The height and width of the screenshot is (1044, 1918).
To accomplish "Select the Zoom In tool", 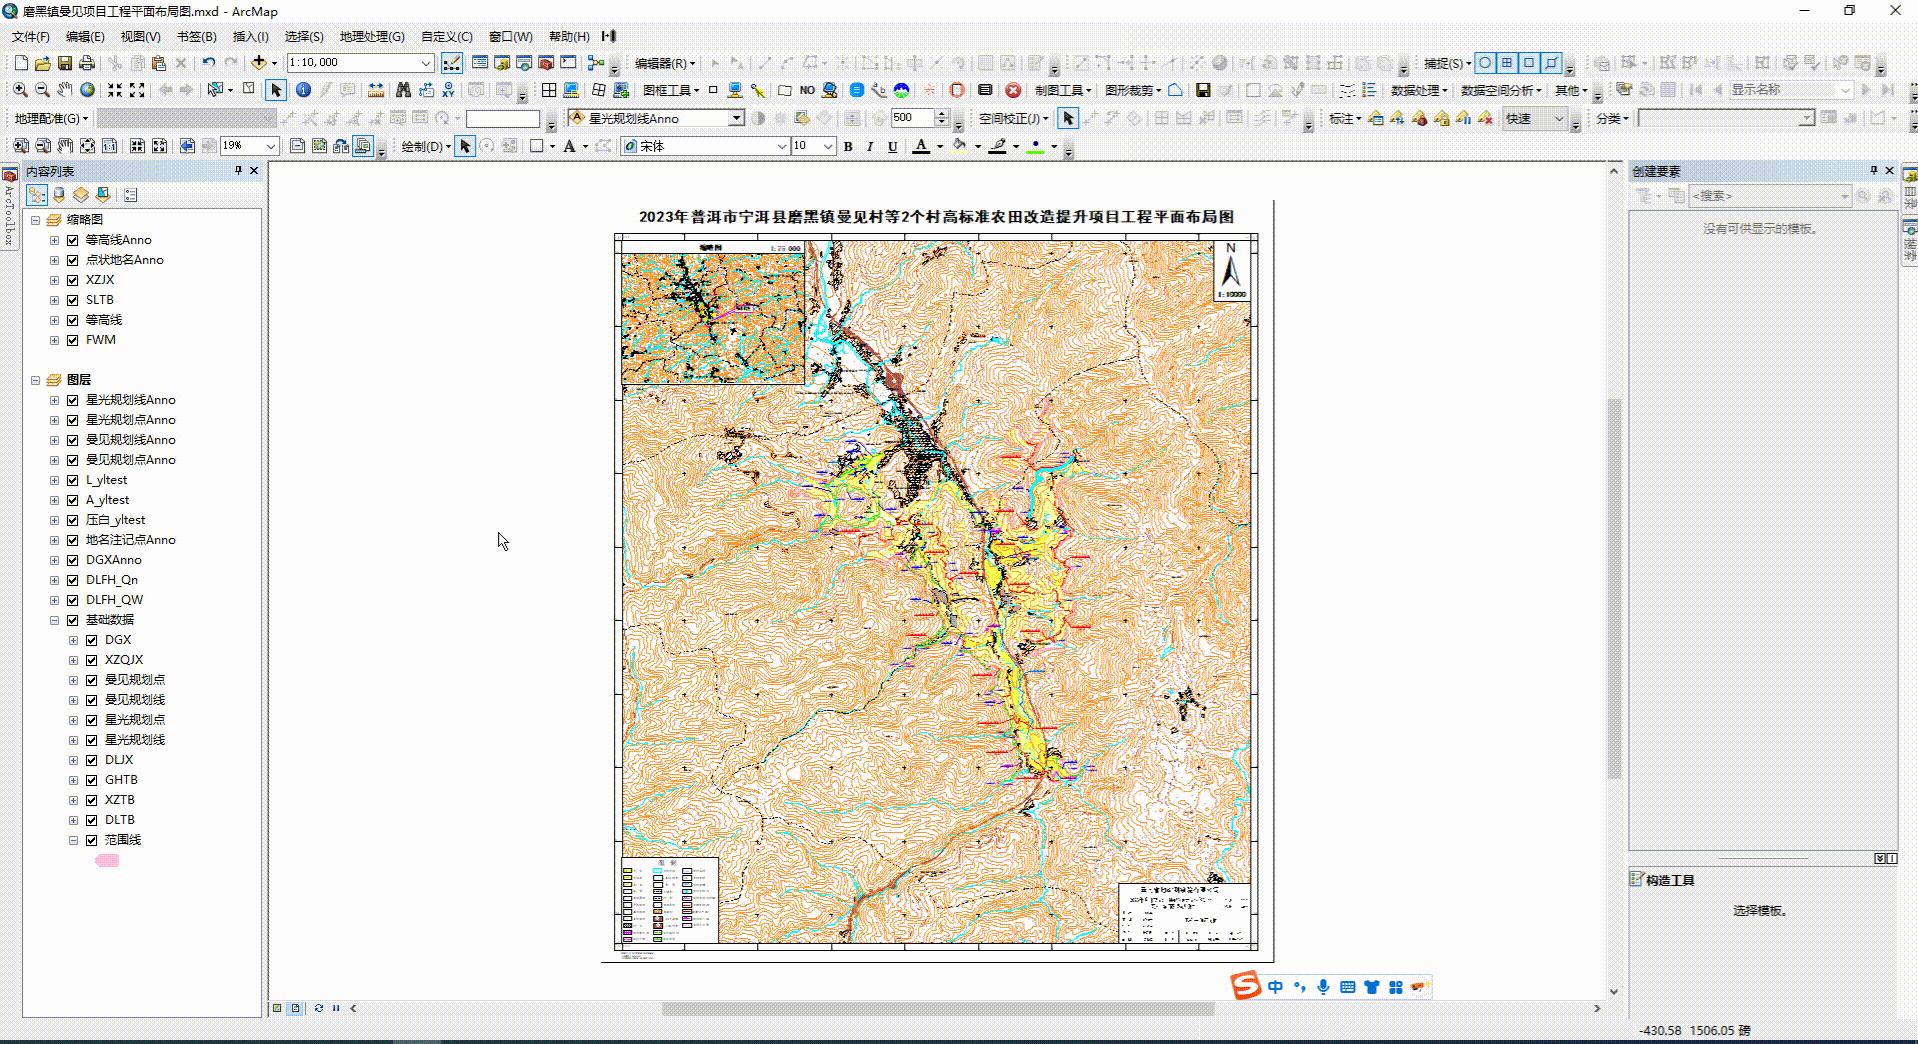I will point(20,90).
